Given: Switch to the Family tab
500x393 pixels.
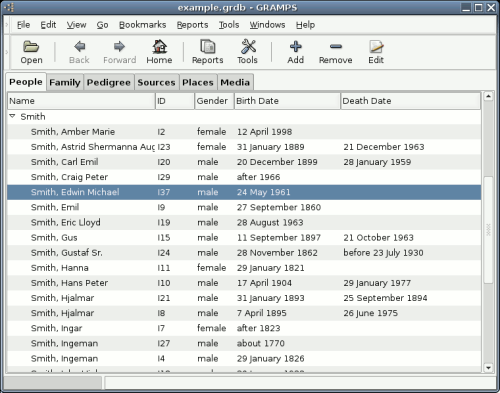Looking at the screenshot, I should (x=65, y=82).
